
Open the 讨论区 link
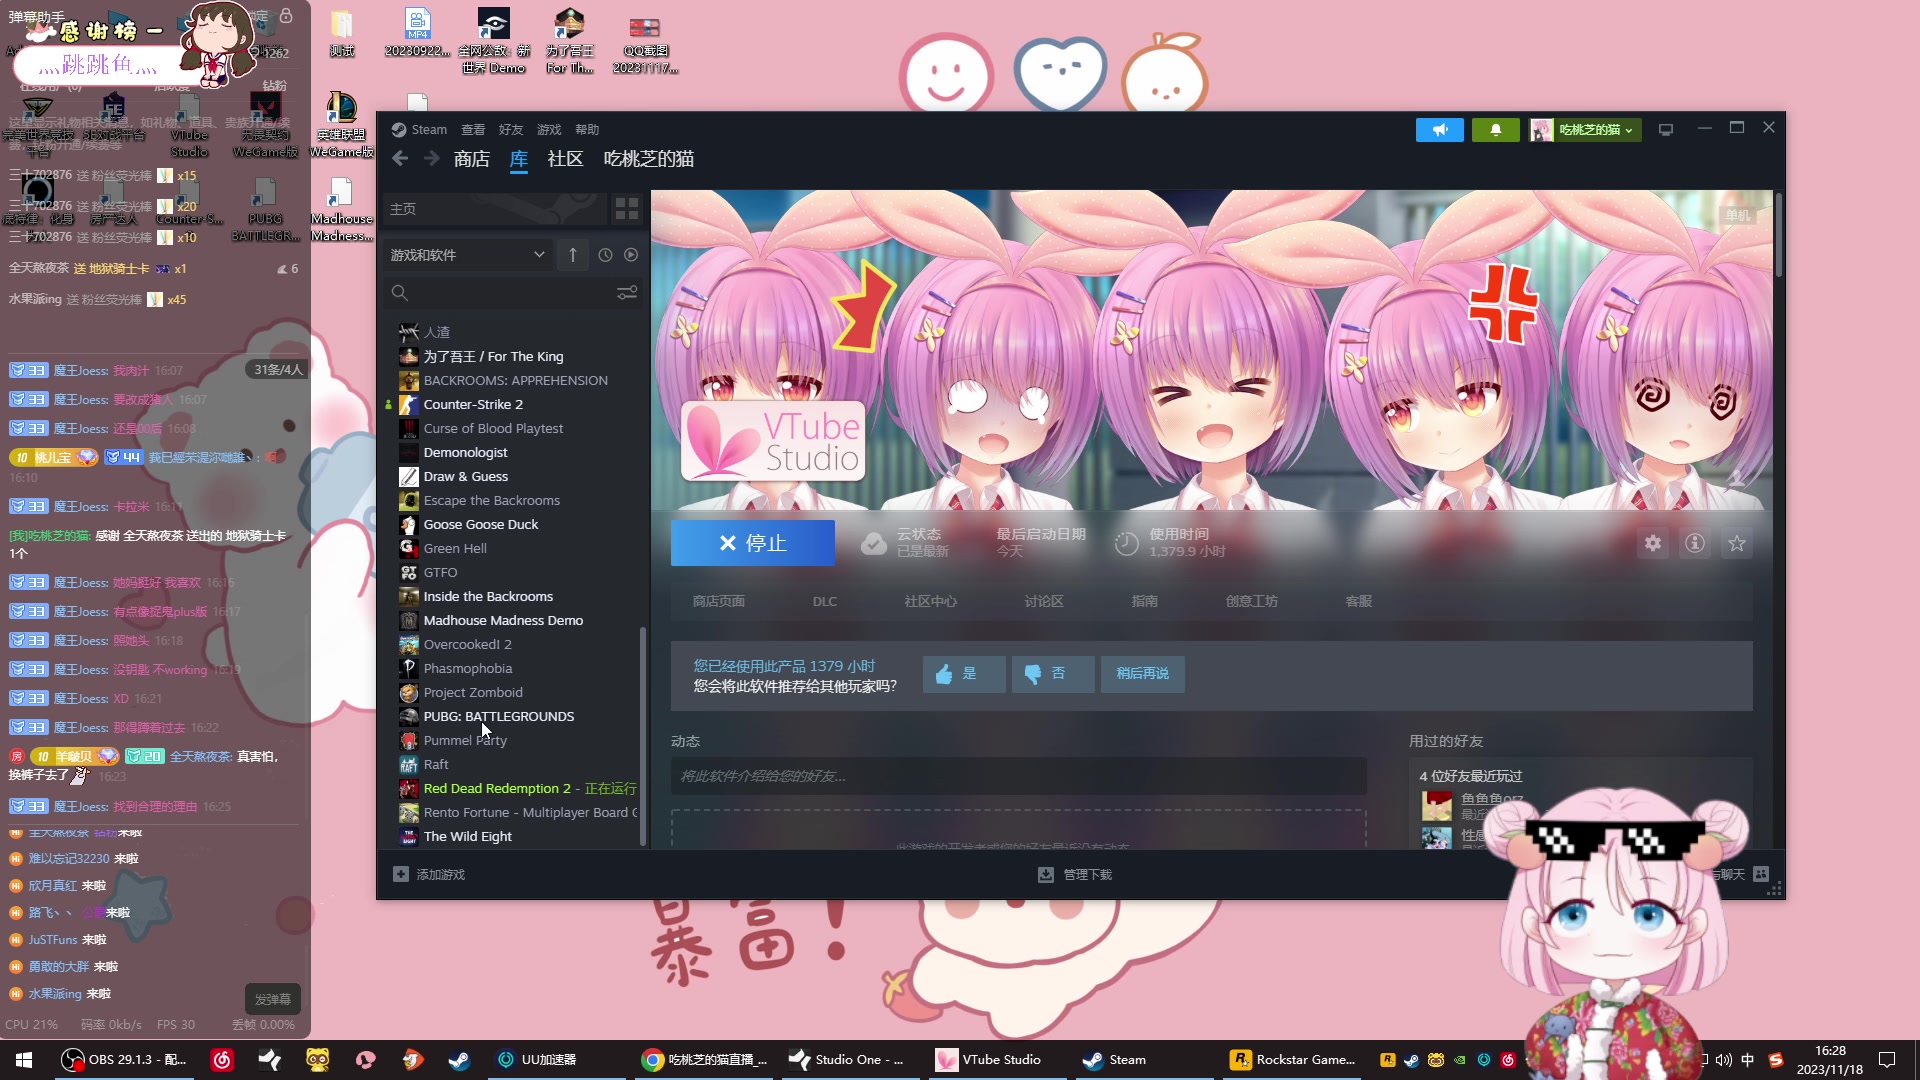pyautogui.click(x=1044, y=601)
